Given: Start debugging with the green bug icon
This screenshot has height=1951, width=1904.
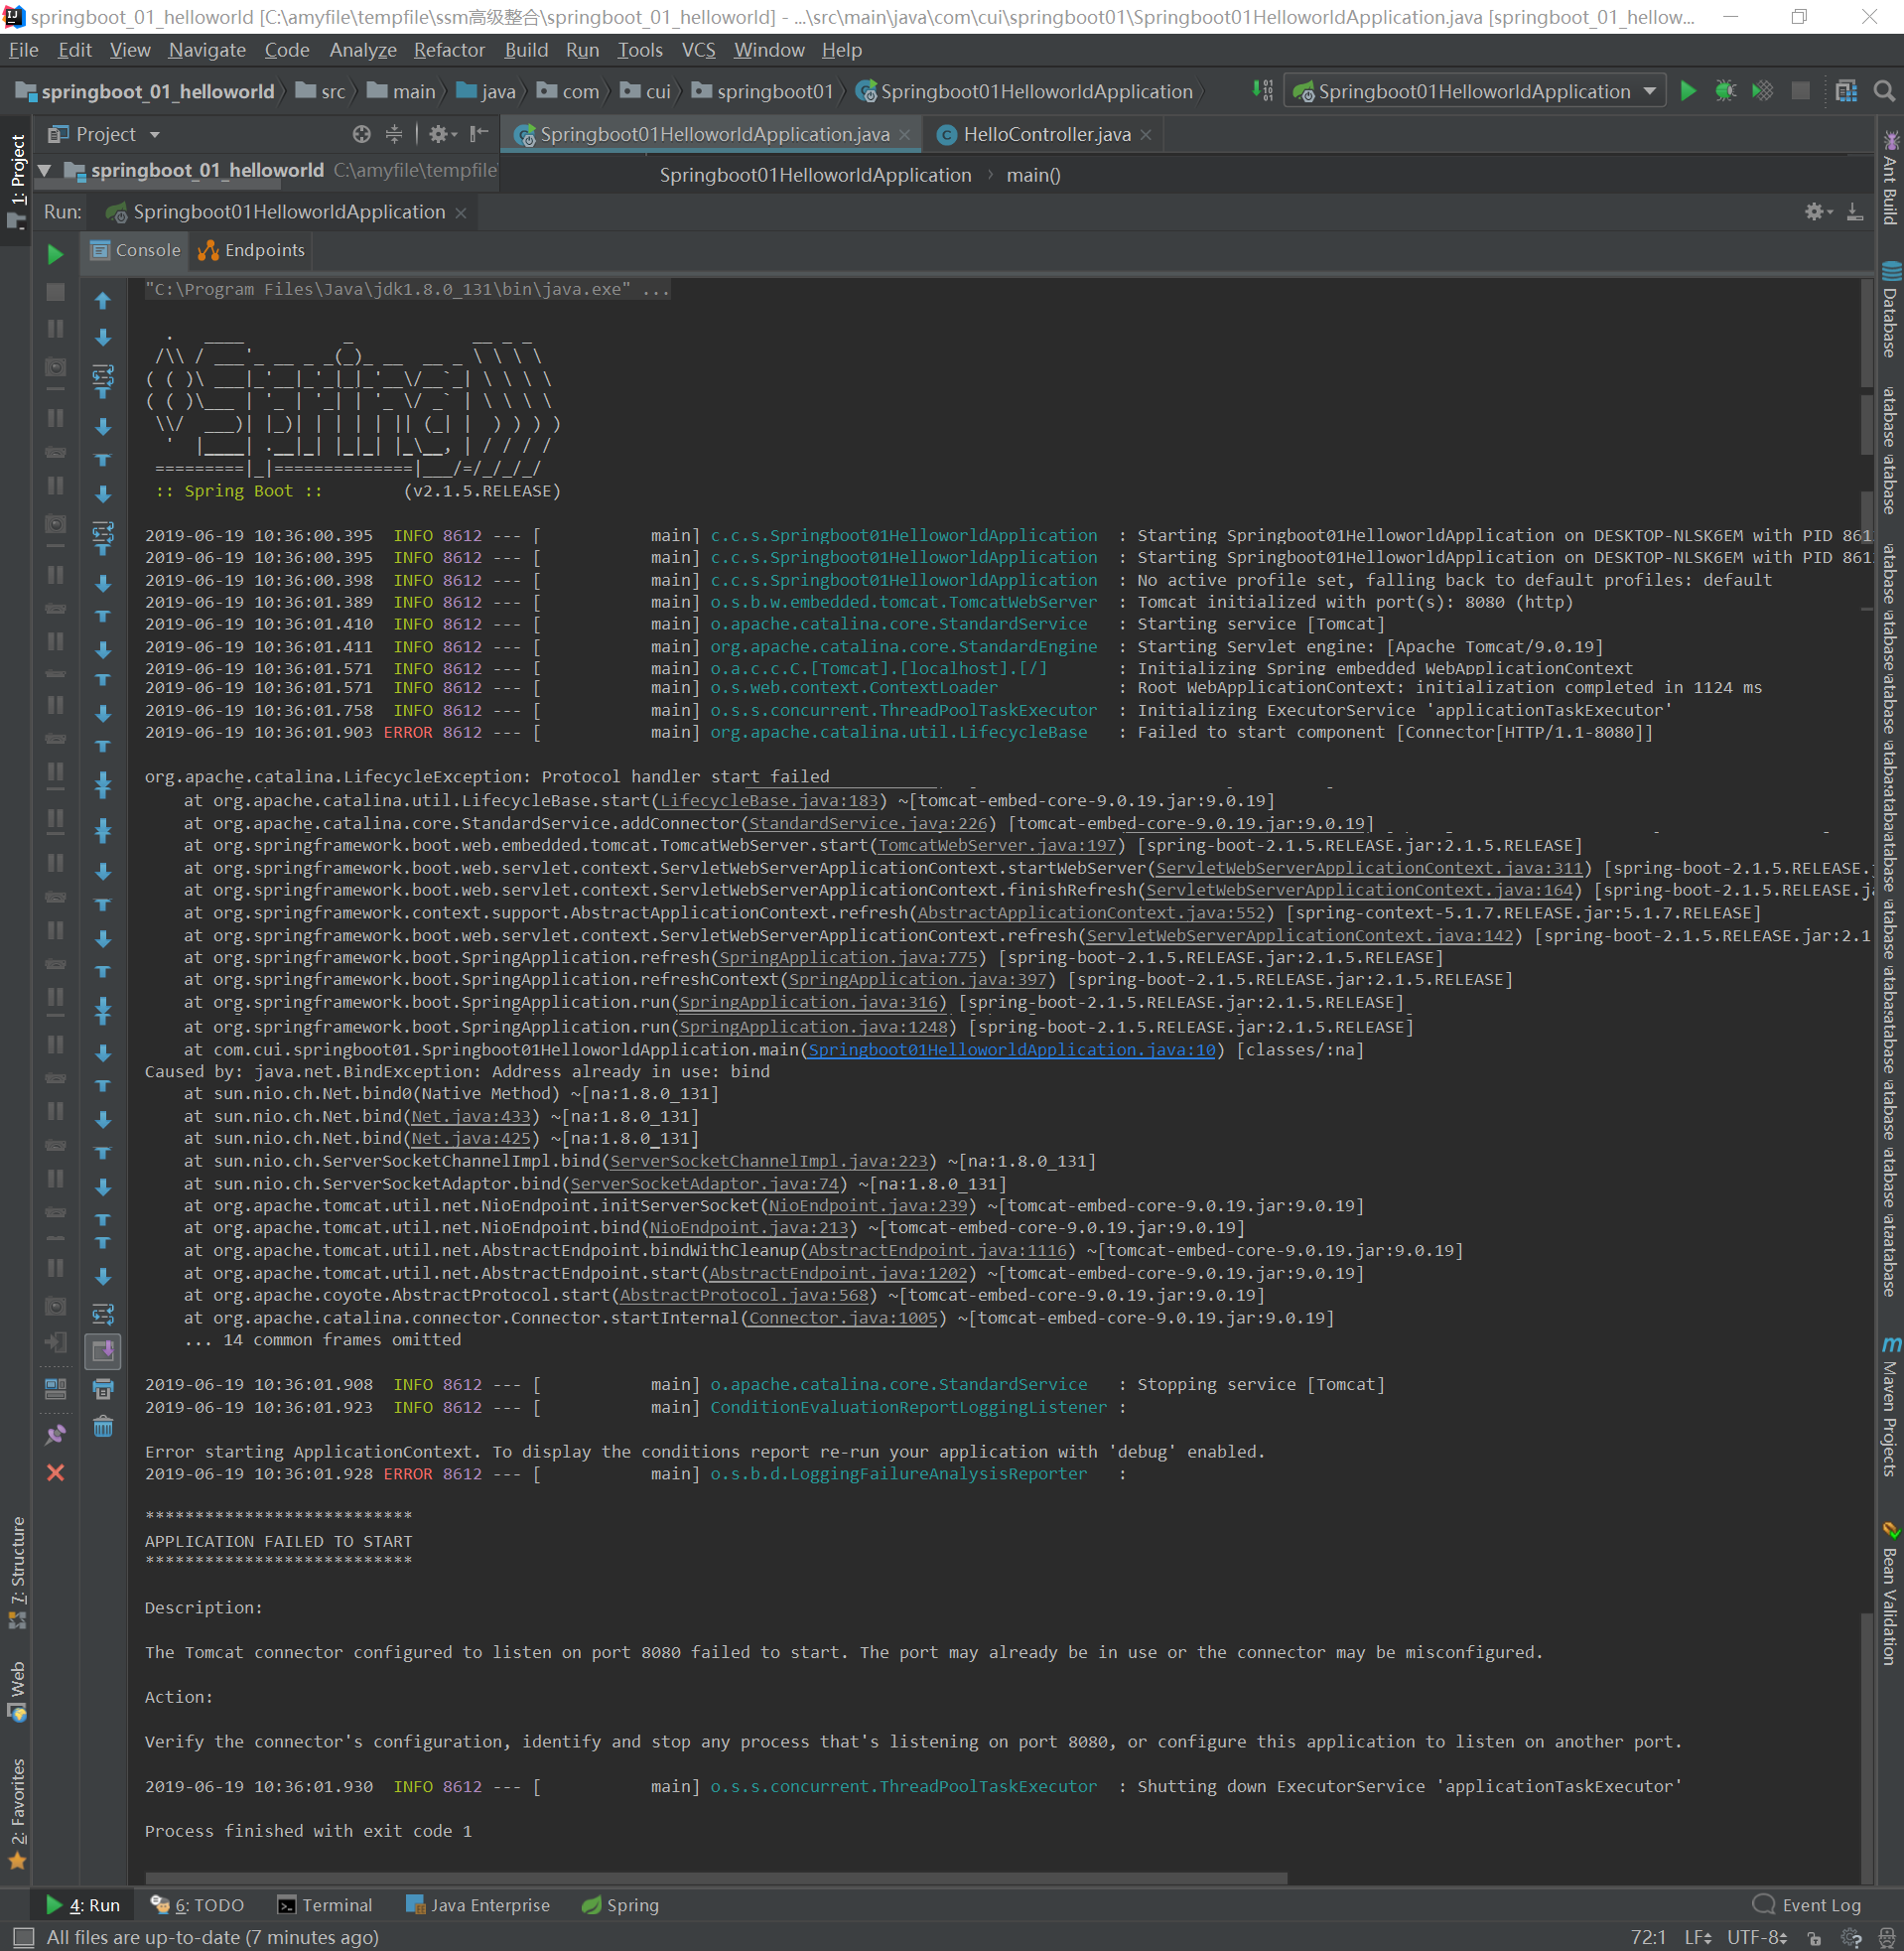Looking at the screenshot, I should tap(1725, 91).
